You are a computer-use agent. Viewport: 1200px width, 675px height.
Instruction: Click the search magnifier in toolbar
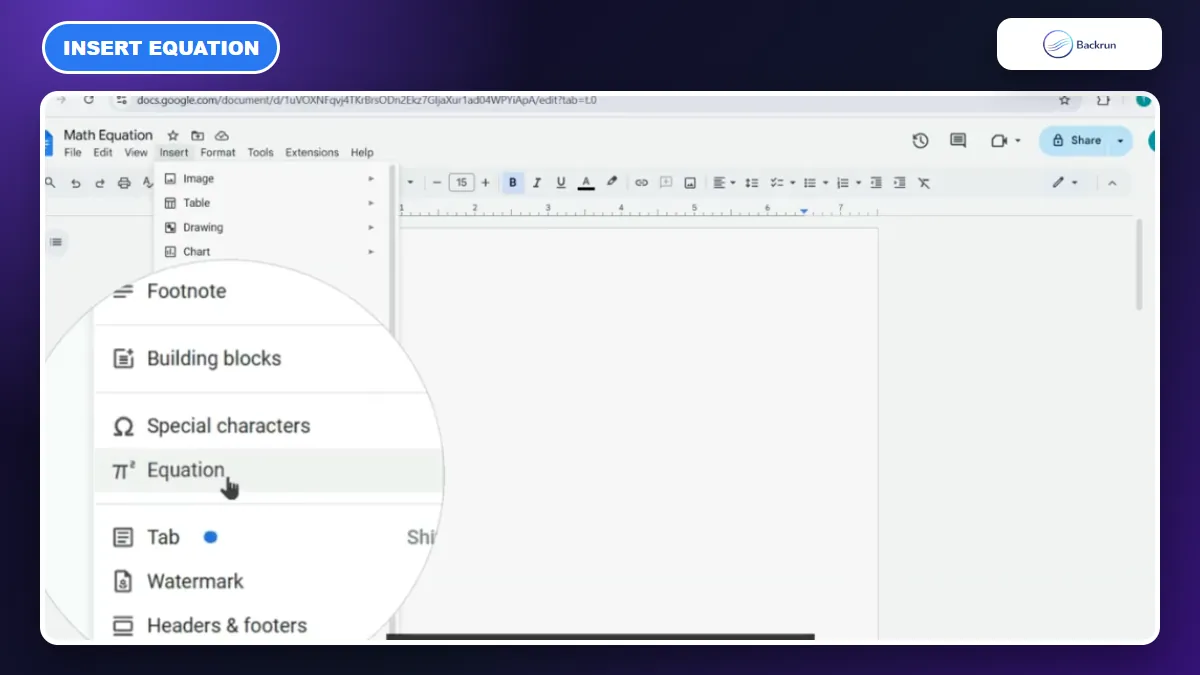coord(50,183)
